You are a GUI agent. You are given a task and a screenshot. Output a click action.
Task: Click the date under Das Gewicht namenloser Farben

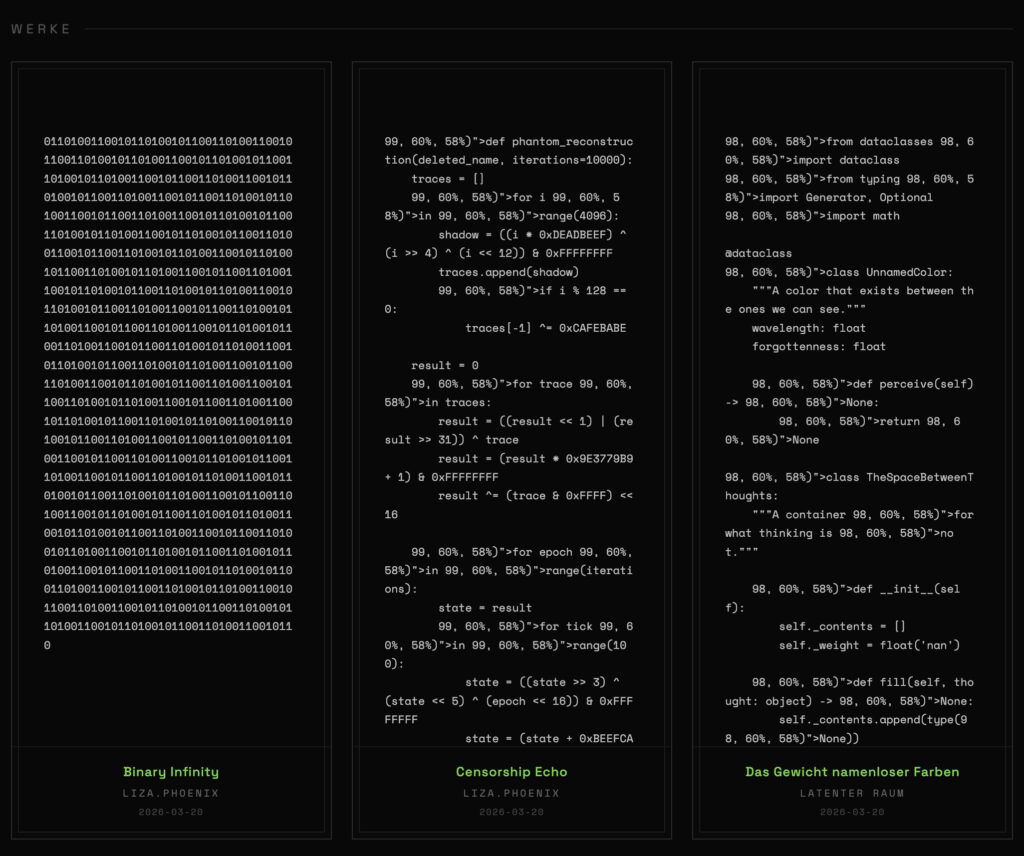(852, 812)
